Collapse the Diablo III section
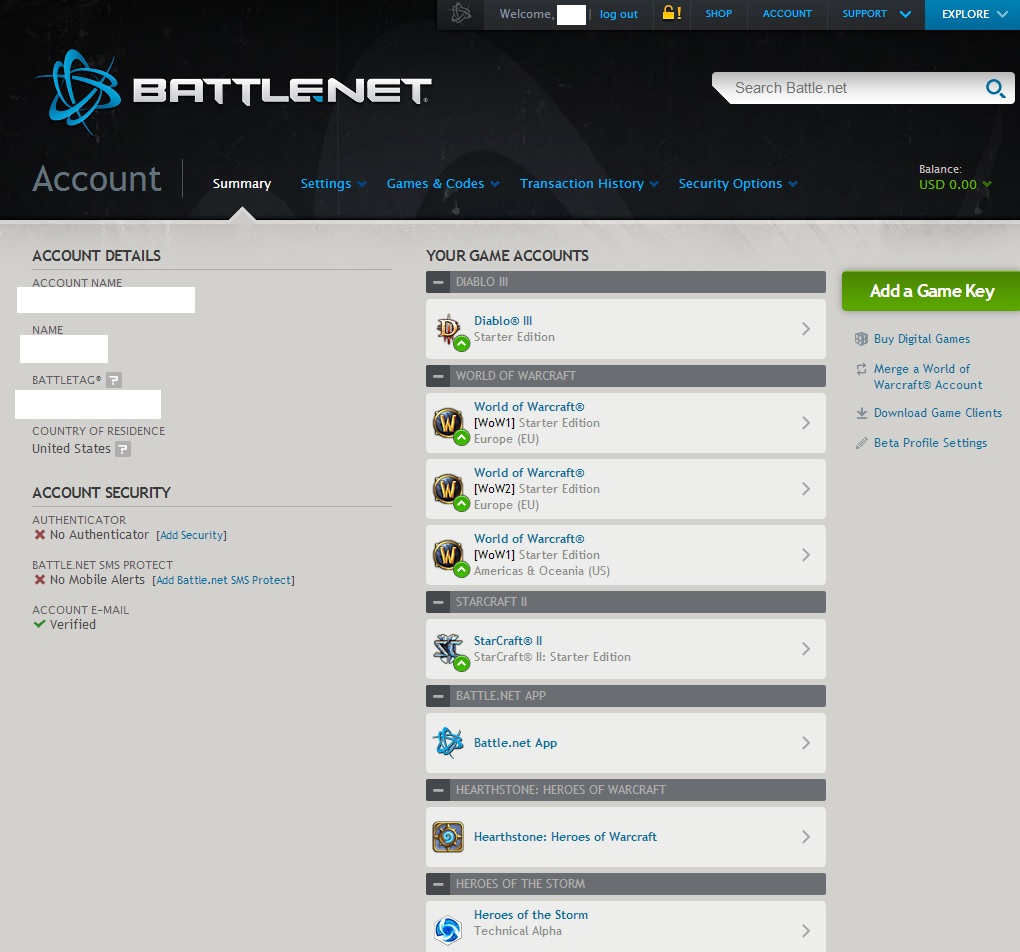This screenshot has width=1020, height=952. (438, 282)
